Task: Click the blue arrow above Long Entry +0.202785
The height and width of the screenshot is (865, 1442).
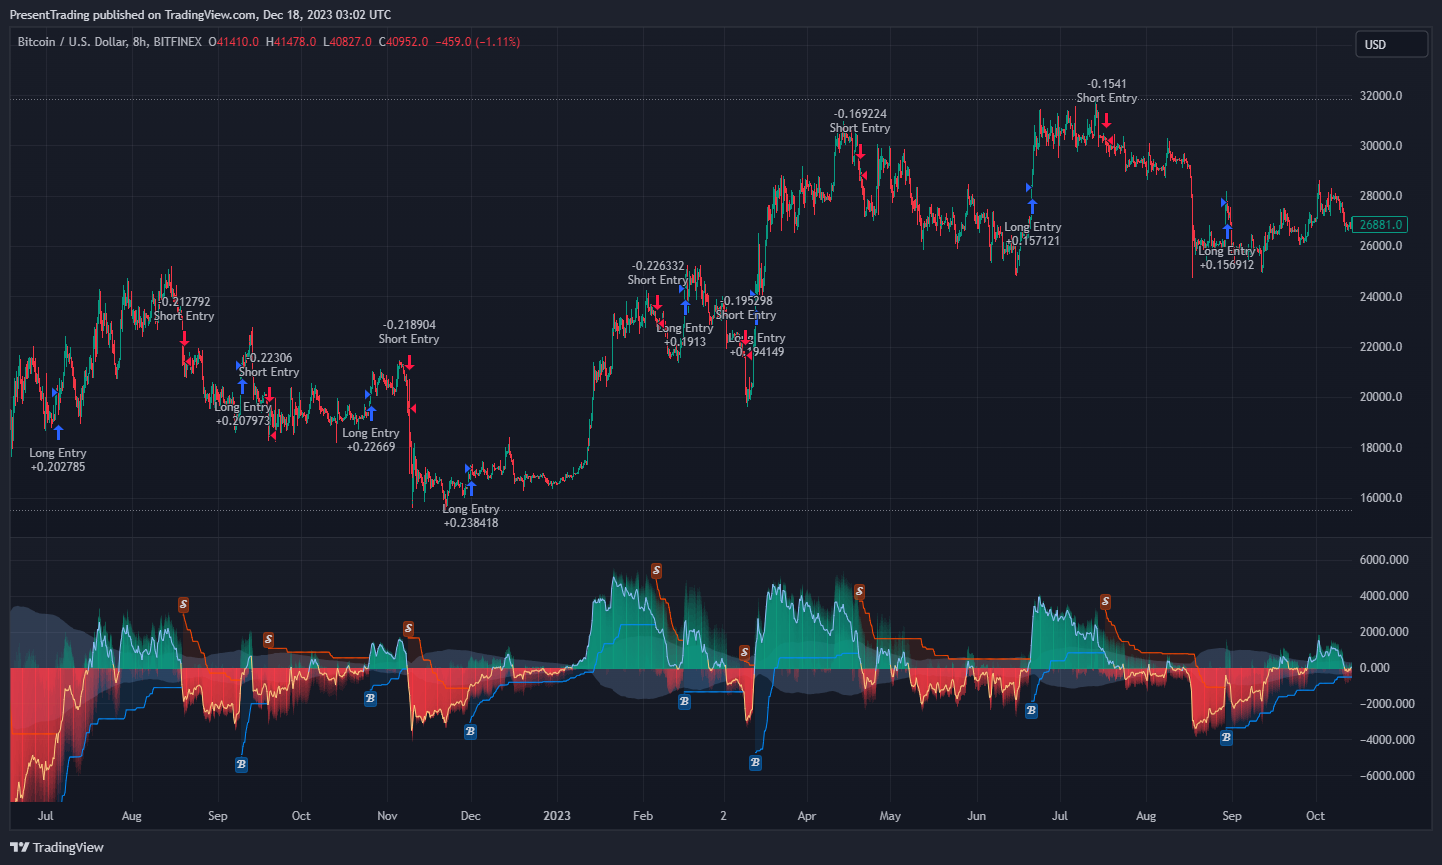Action: (58, 433)
